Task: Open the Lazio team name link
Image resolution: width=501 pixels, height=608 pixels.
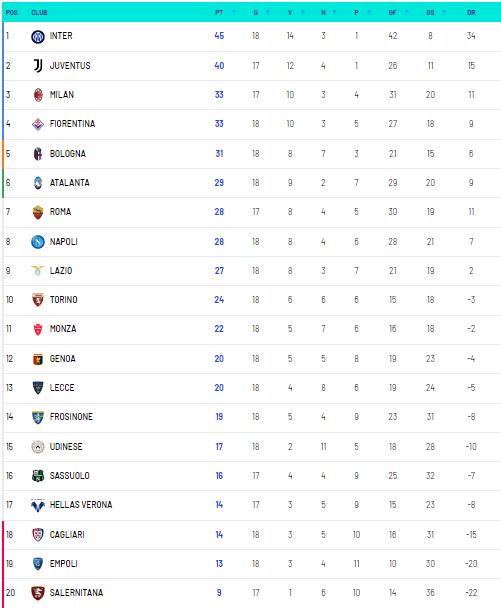Action: [61, 271]
